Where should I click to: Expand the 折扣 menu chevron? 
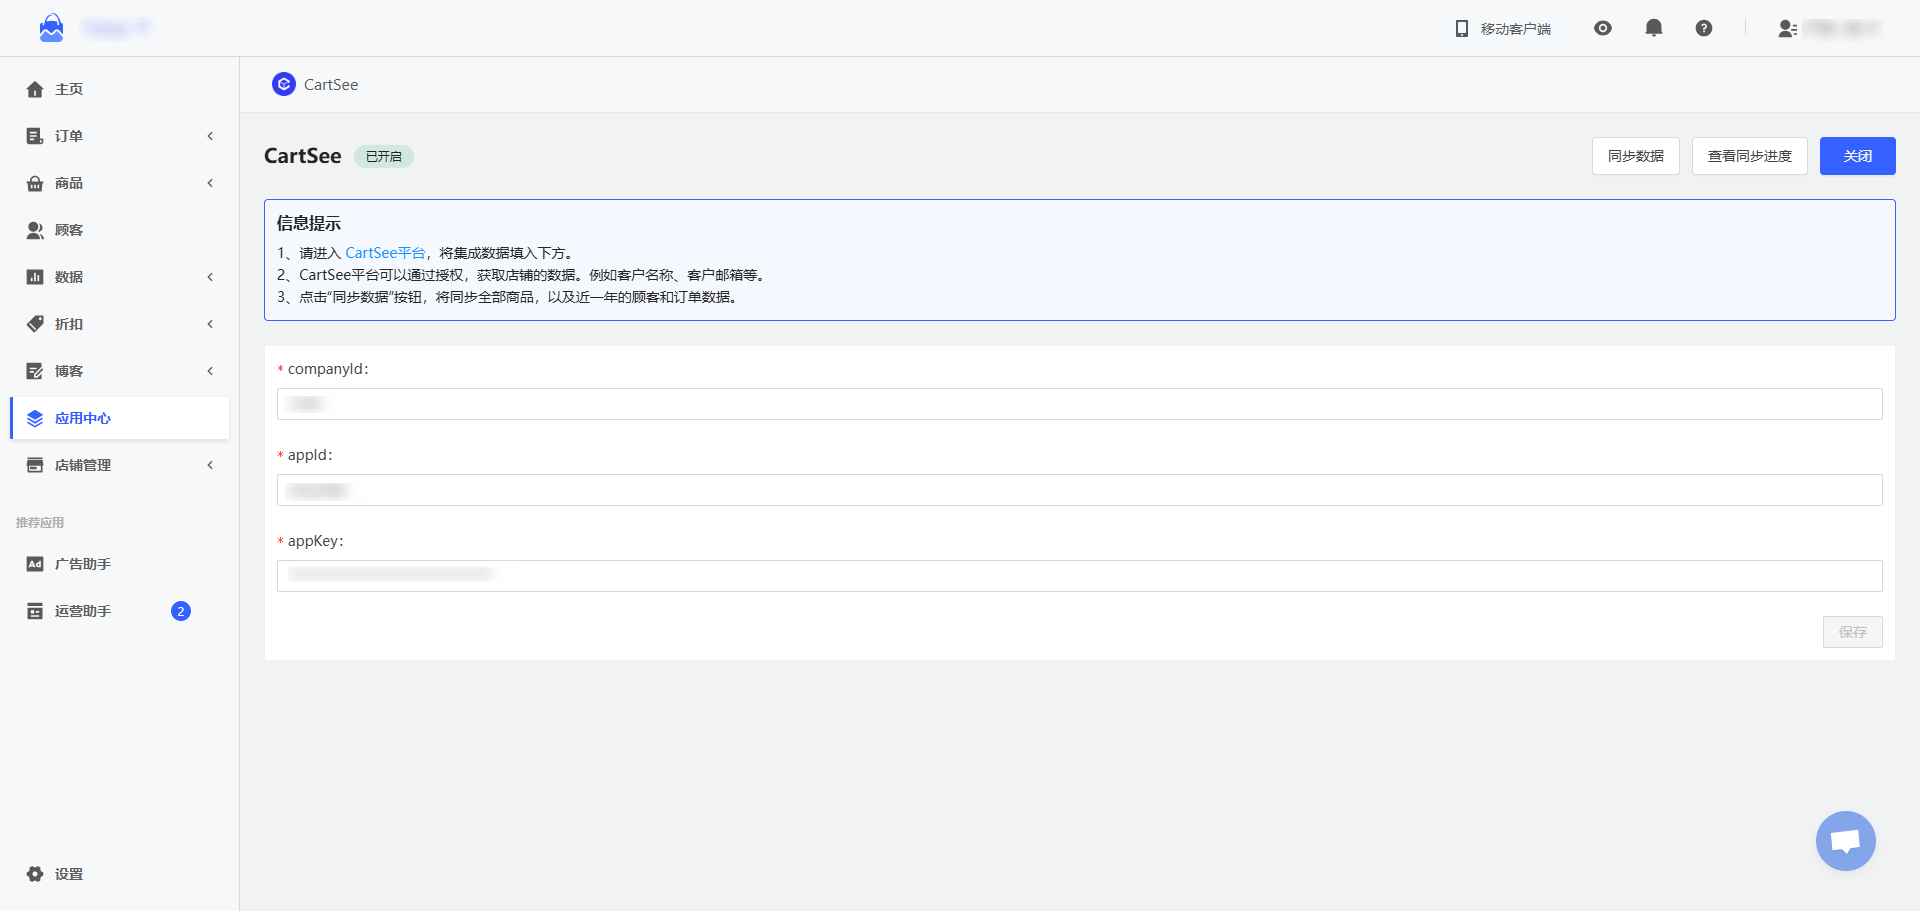(x=210, y=324)
